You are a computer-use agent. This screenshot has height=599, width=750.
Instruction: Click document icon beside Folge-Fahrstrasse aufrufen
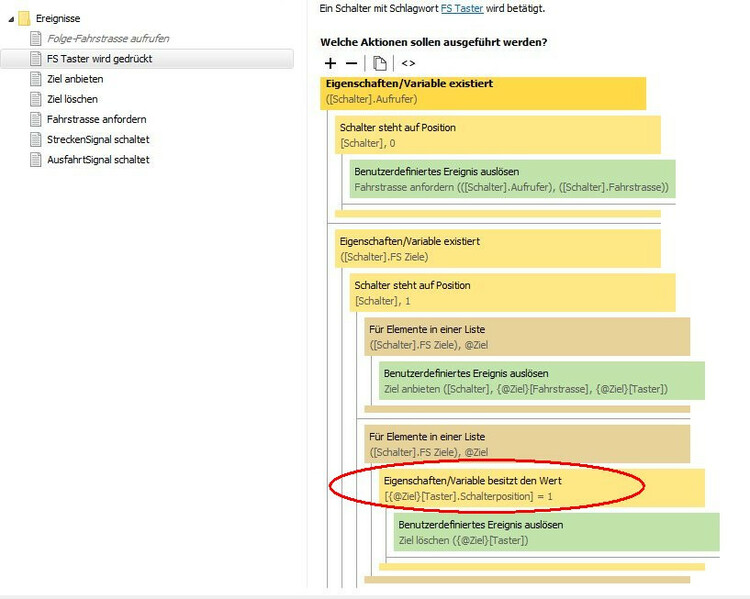click(35, 38)
